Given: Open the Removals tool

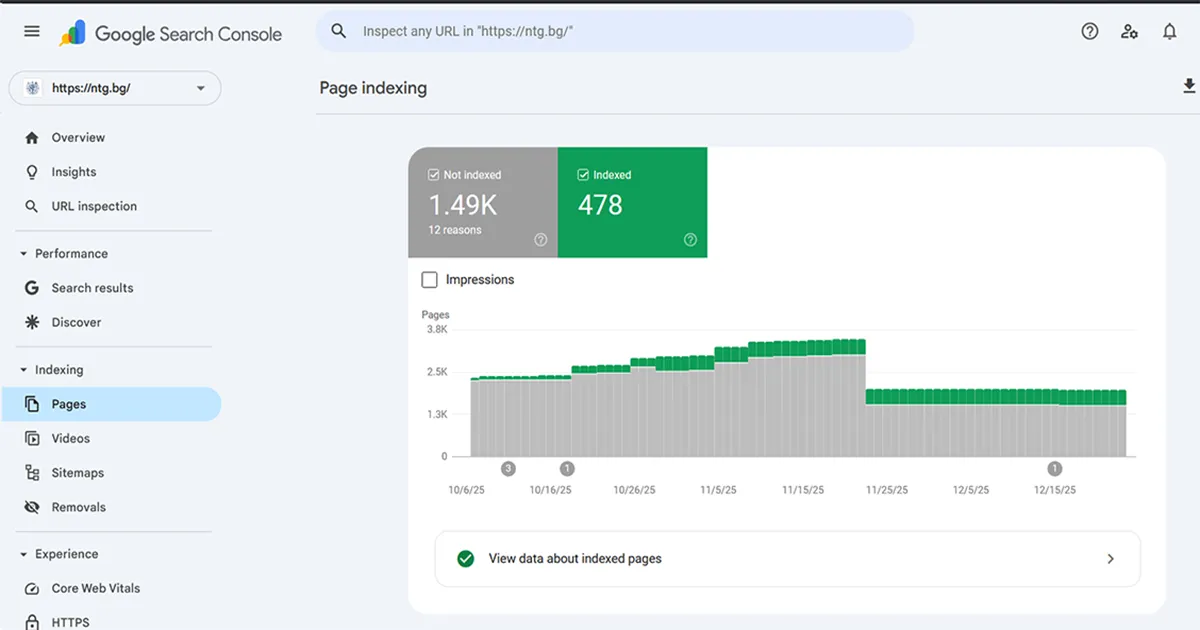Looking at the screenshot, I should click(x=80, y=507).
